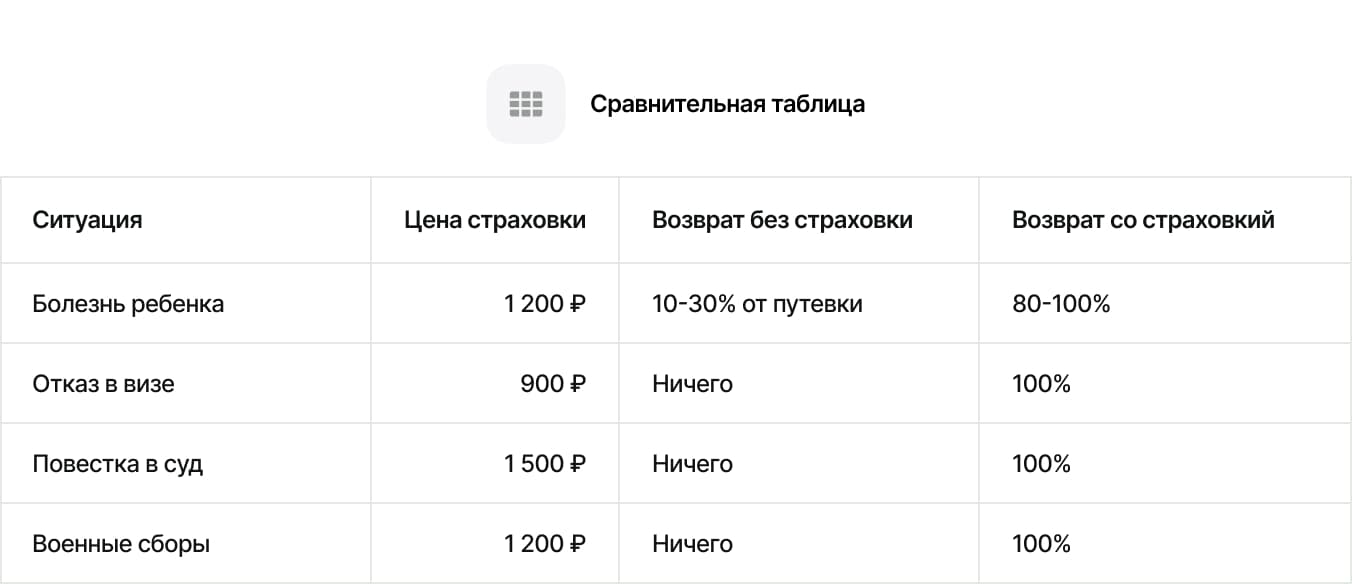The height and width of the screenshot is (584, 1352).
Task: Click the "1 500 ₽" price cell
Action: (545, 464)
